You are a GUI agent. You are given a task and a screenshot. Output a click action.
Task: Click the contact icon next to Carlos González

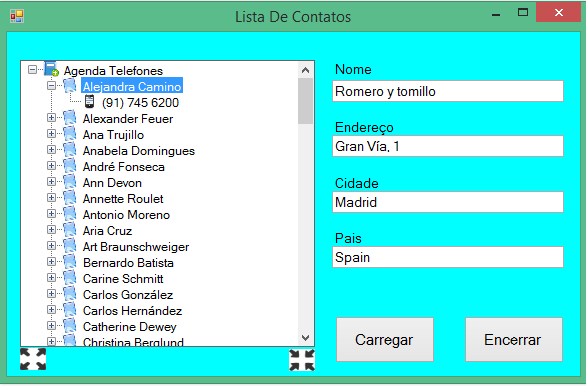pos(70,294)
